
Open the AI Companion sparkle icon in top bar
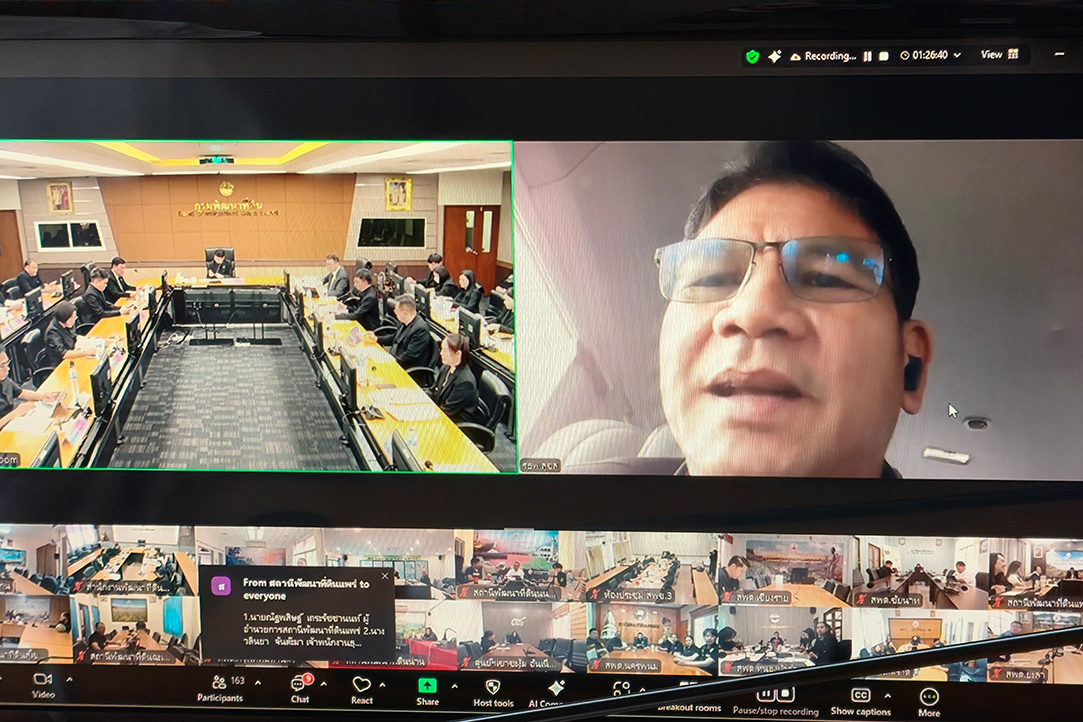click(774, 57)
